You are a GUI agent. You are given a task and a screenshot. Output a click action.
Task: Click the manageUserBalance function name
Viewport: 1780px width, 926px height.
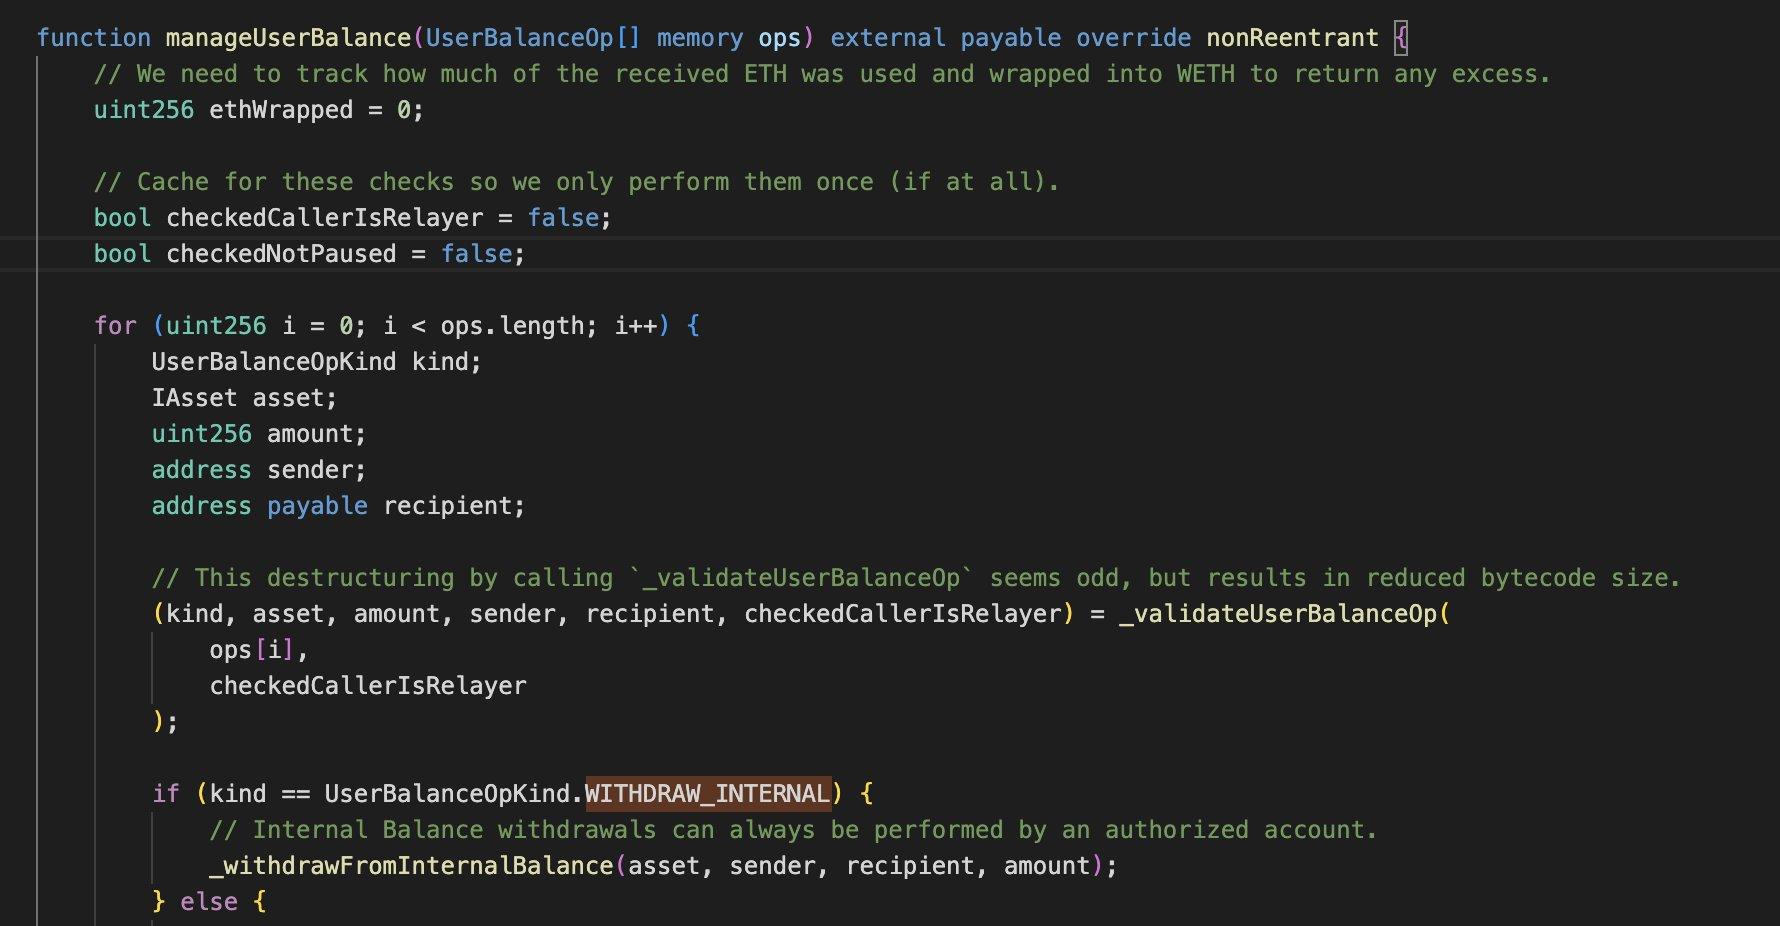click(288, 38)
